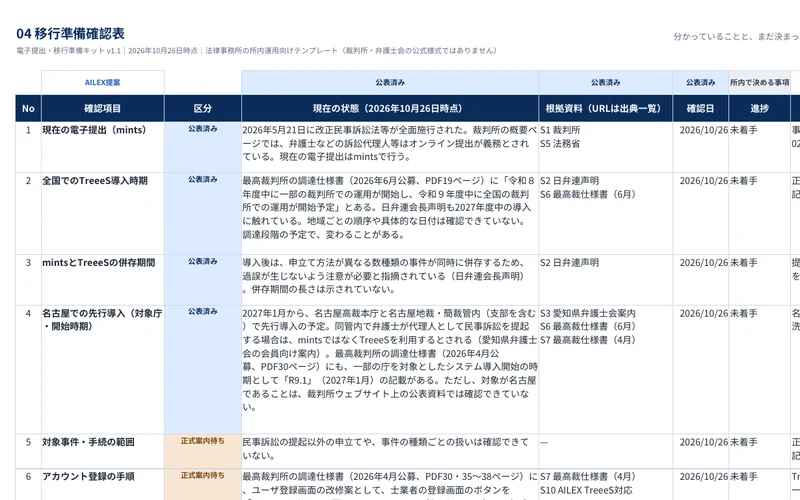Click the "進捗" column header
Viewport: 800px width, 500px height.
(x=759, y=108)
